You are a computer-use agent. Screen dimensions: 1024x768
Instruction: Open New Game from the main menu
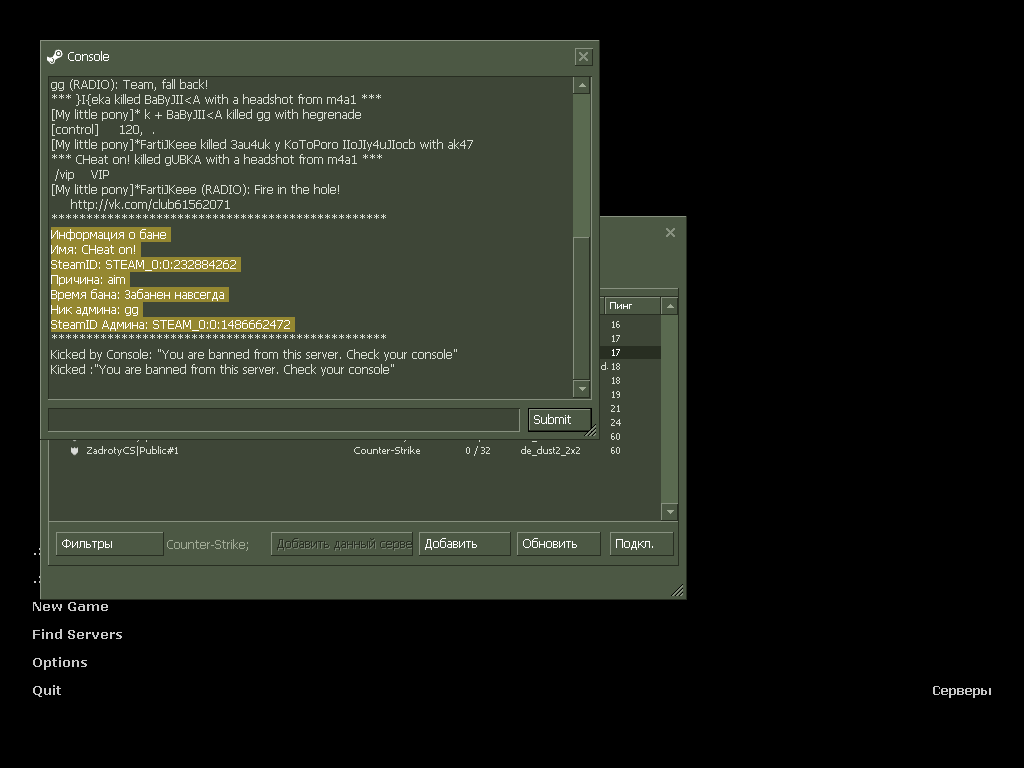[71, 607]
